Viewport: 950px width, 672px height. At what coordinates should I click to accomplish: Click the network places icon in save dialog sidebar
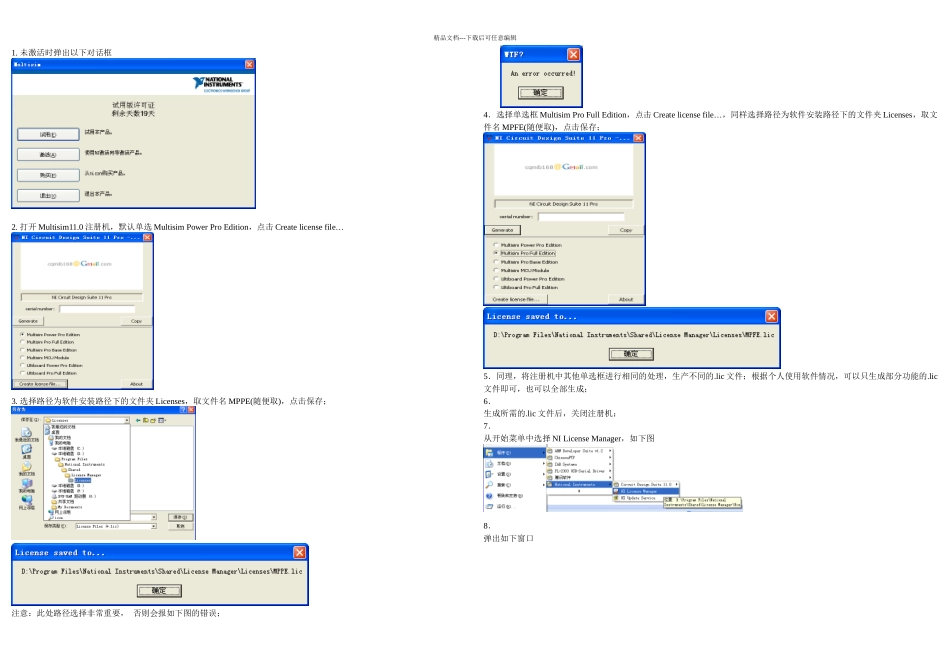pos(26,502)
